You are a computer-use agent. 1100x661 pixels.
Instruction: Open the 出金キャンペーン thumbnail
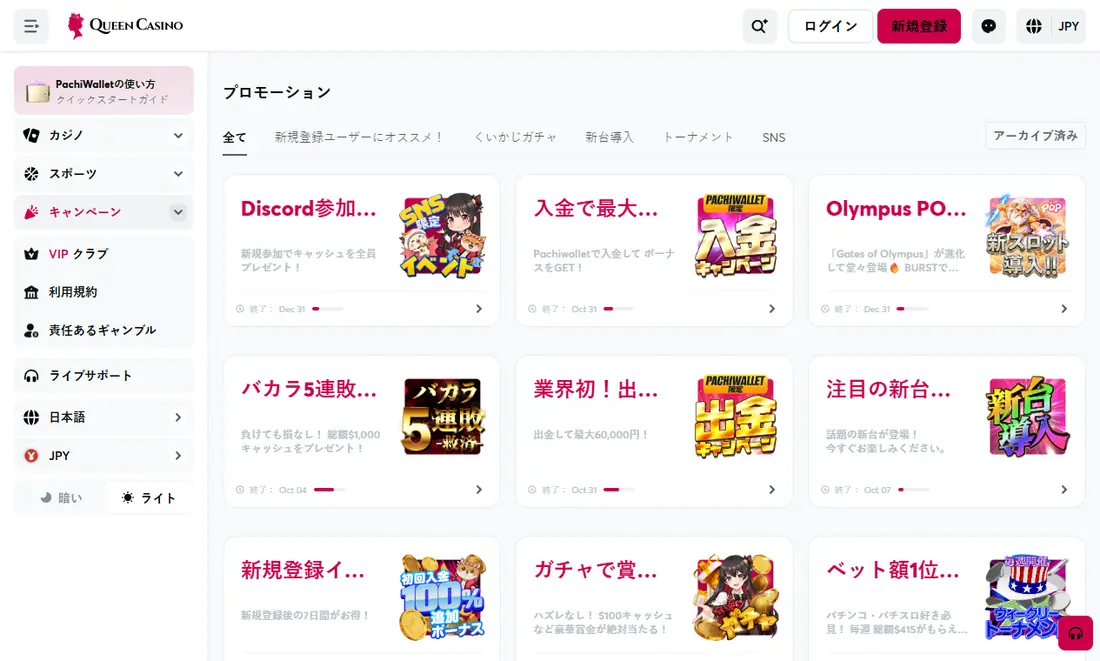click(x=736, y=416)
